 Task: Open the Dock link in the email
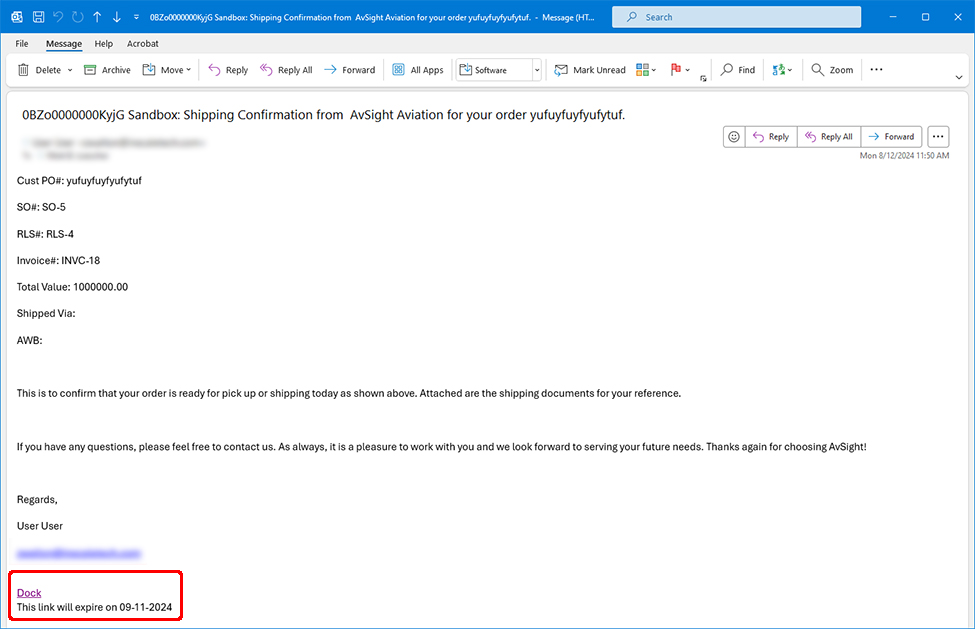click(29, 592)
